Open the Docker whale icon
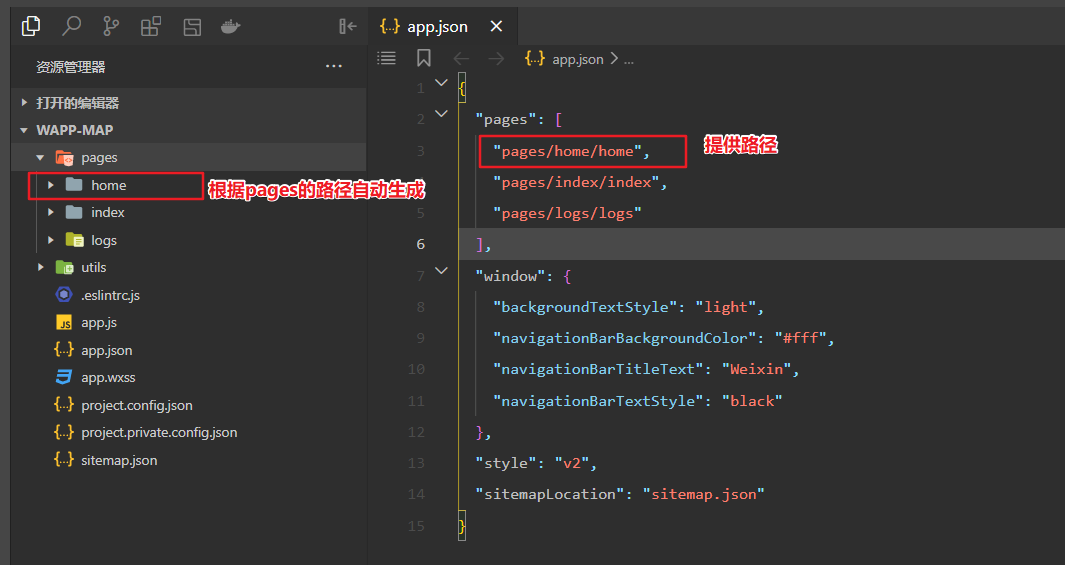This screenshot has height=565, width=1065. 231,26
